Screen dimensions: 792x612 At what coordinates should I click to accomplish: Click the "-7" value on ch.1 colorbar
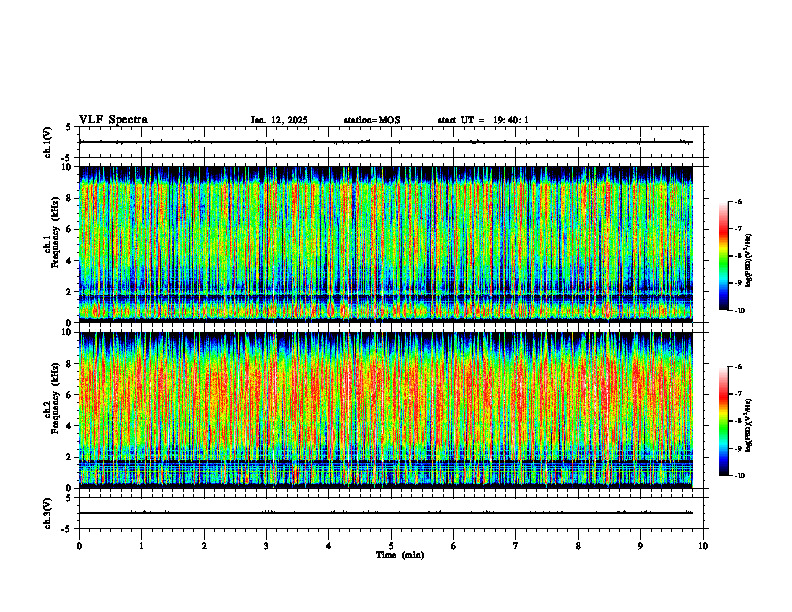click(x=738, y=229)
